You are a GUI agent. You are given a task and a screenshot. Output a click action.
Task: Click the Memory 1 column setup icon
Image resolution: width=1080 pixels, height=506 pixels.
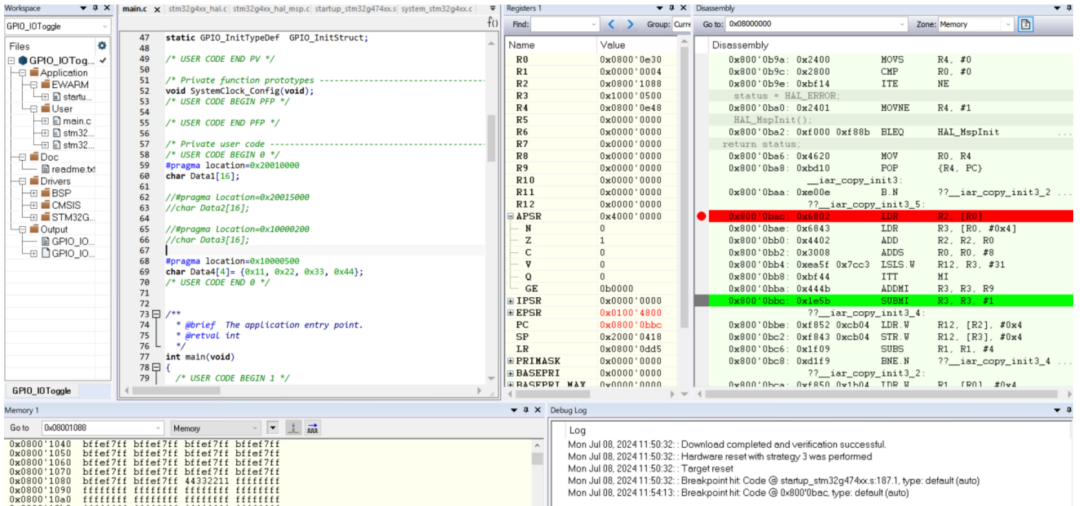click(x=292, y=428)
